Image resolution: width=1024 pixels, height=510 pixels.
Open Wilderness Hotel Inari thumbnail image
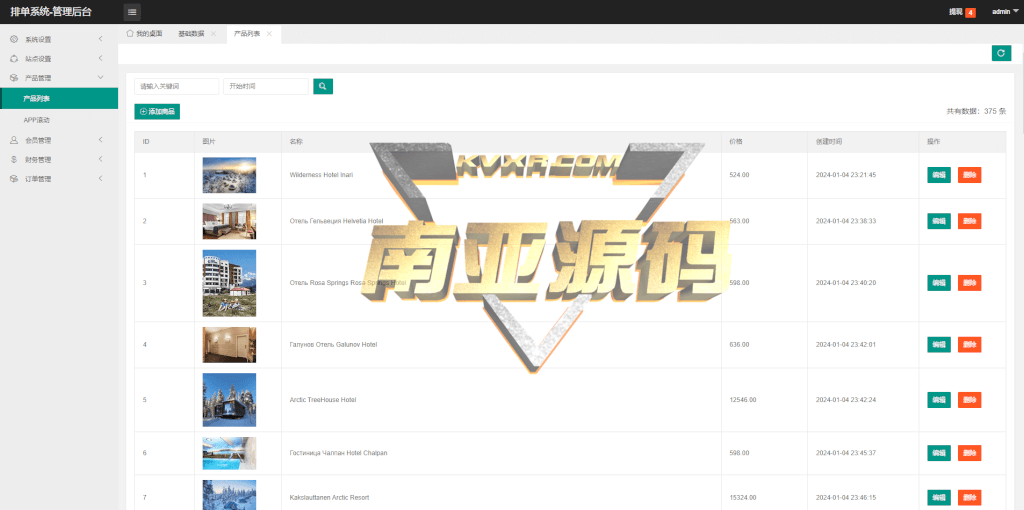pyautogui.click(x=229, y=175)
